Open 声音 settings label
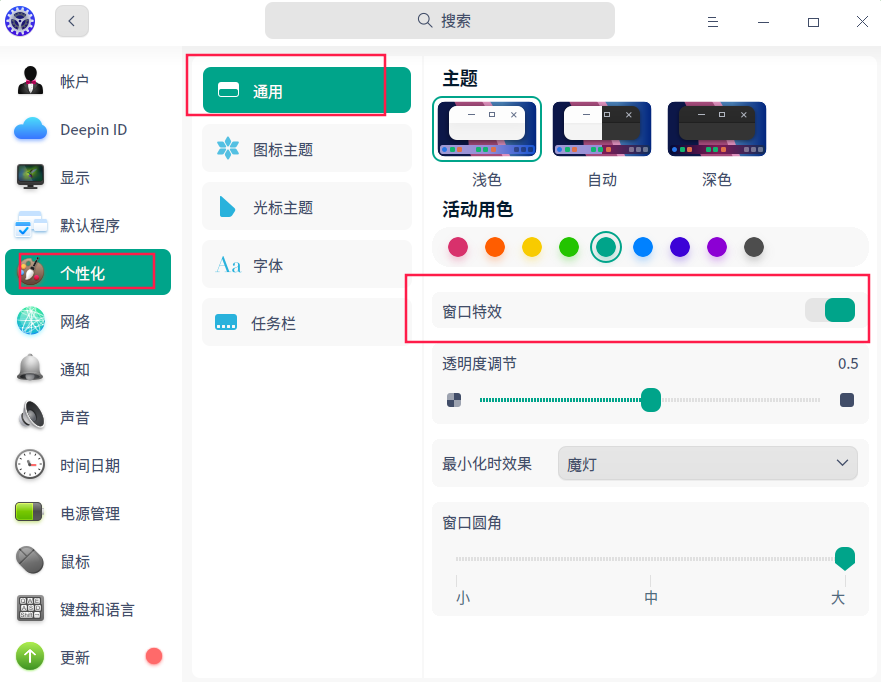881x682 pixels. click(x=75, y=417)
